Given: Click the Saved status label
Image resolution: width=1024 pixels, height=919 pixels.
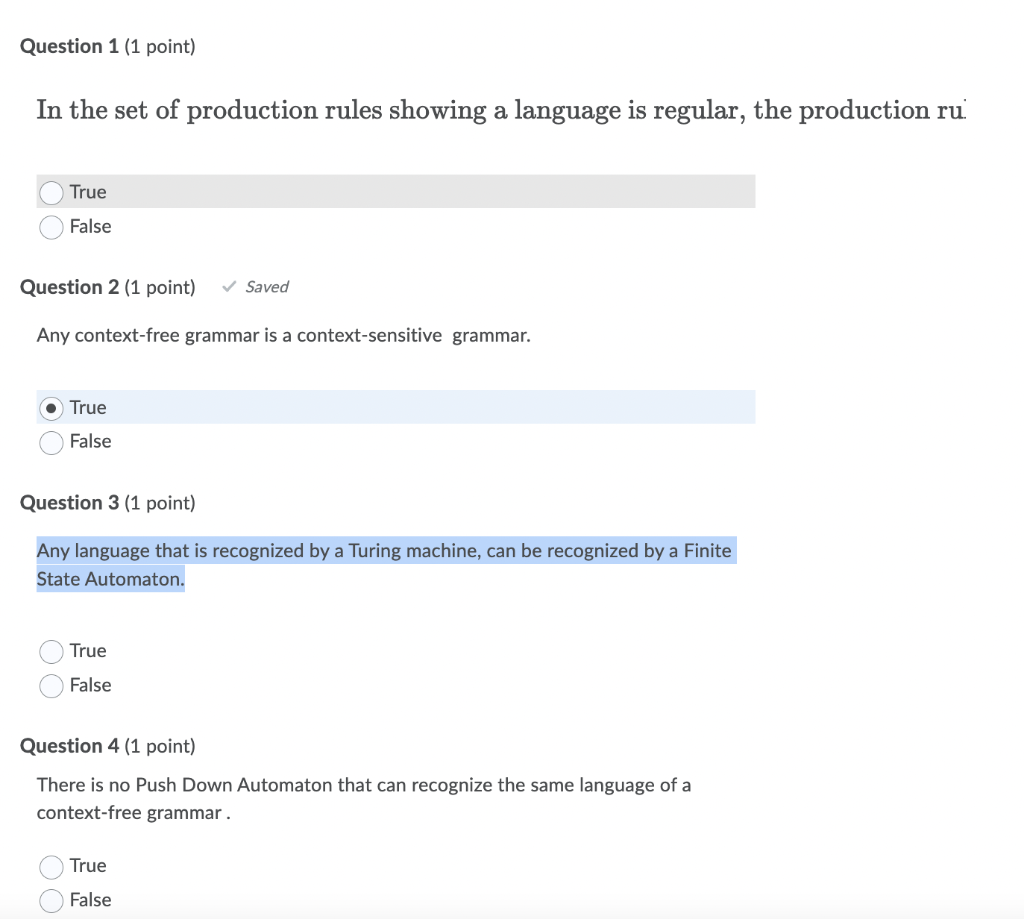Looking at the screenshot, I should [x=264, y=287].
